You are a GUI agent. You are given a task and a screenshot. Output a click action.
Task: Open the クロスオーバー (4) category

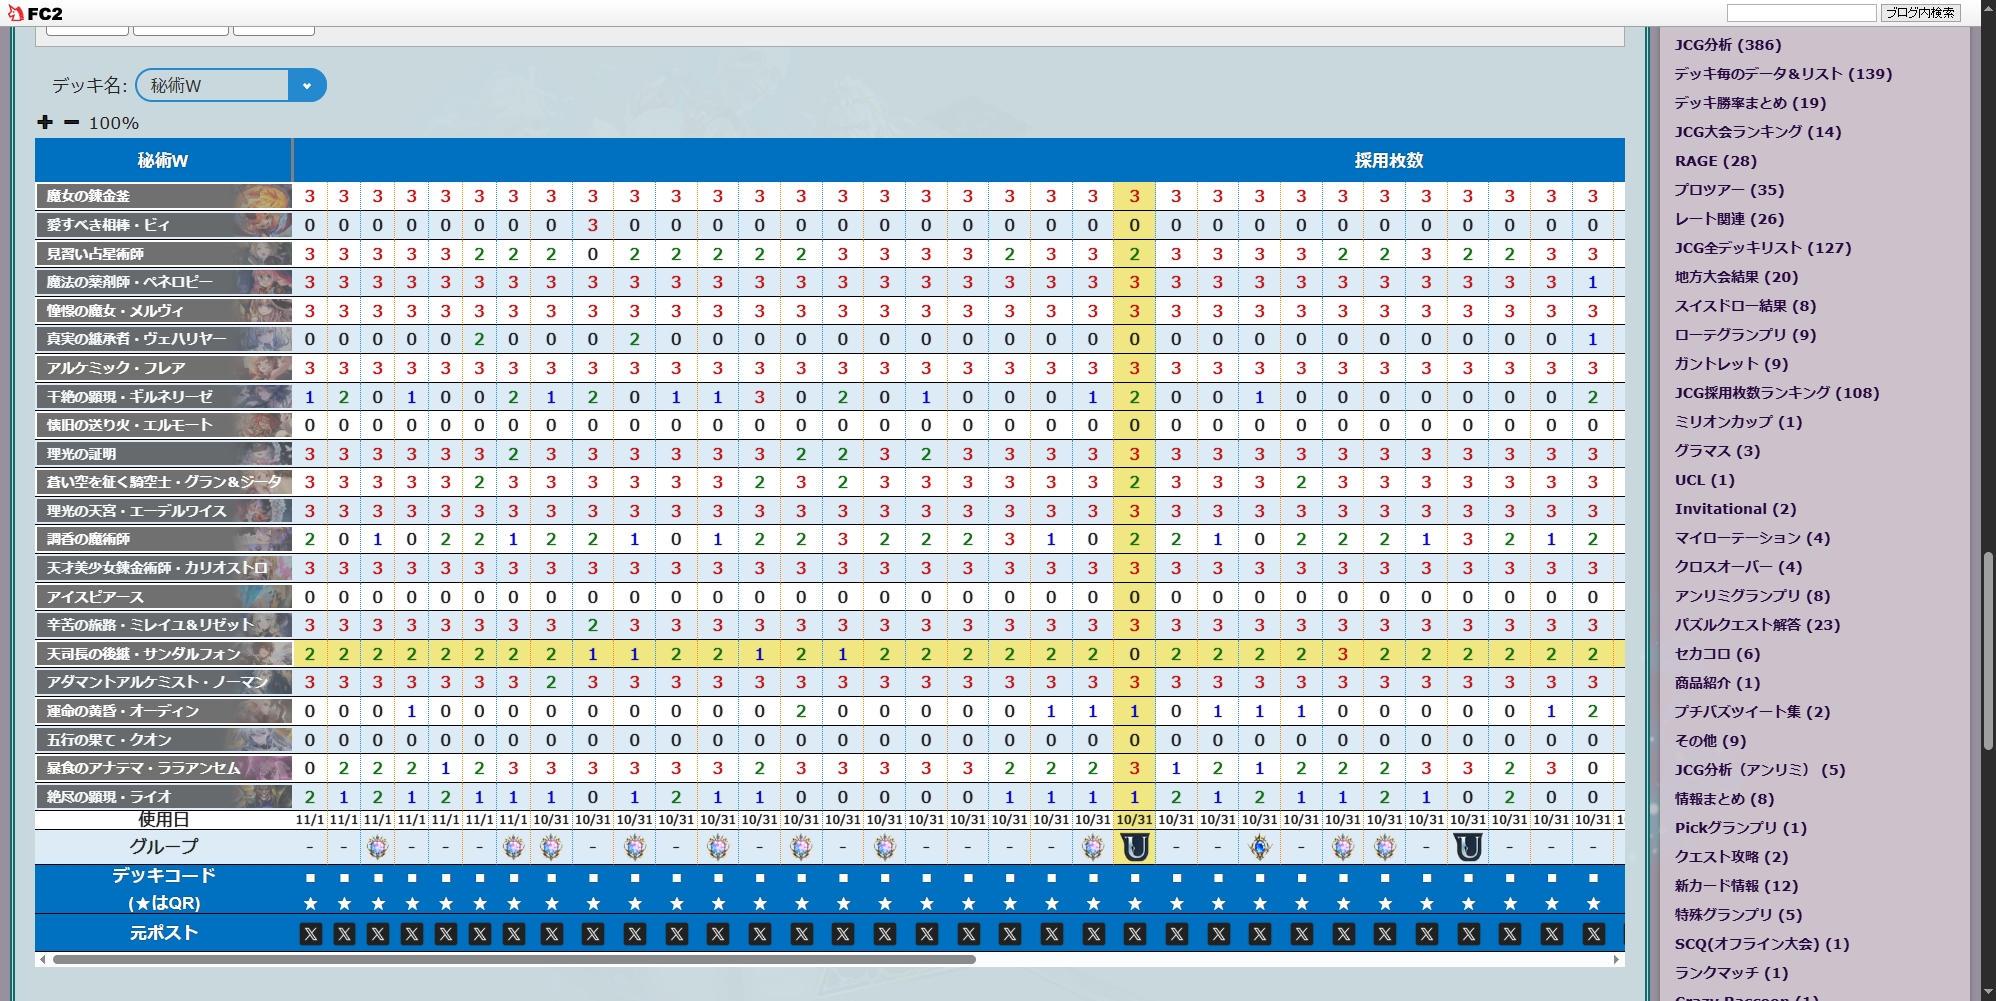pyautogui.click(x=1739, y=567)
